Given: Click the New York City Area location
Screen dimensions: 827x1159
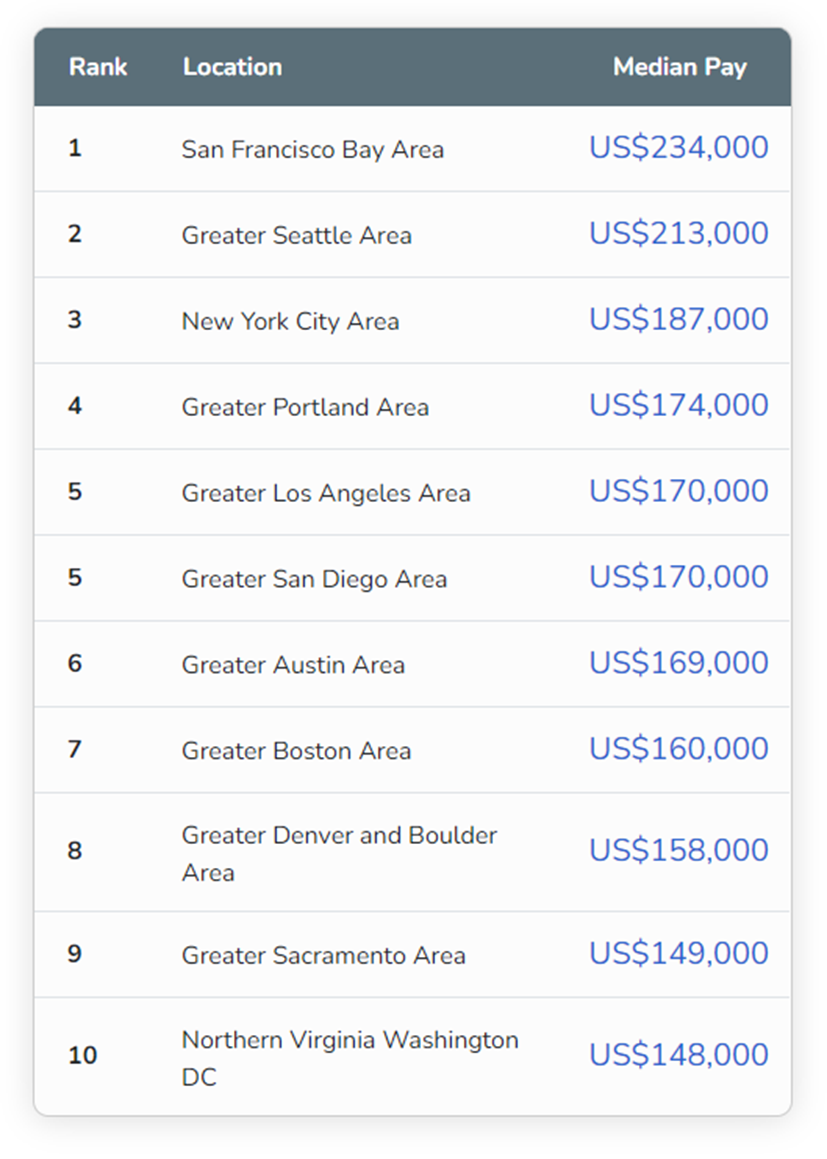Looking at the screenshot, I should [290, 322].
